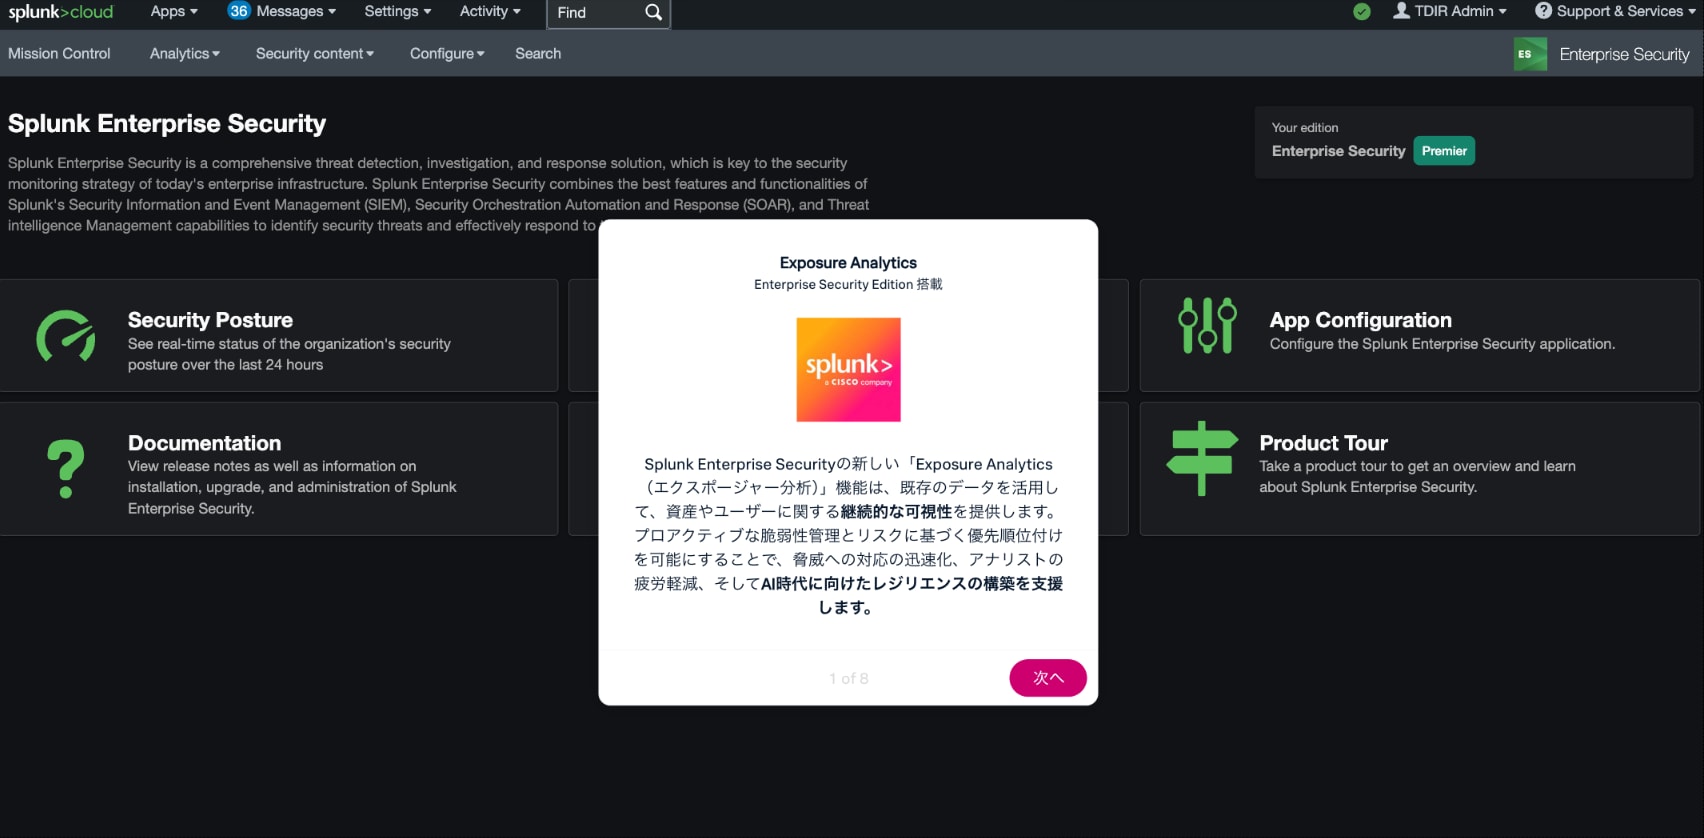Viewport: 1704px width, 838px height.
Task: Click the Security Posture gauge icon
Action: 66,335
